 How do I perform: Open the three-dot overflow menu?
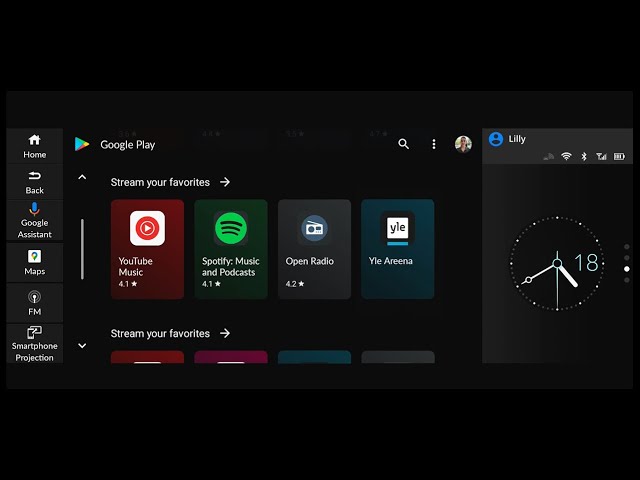(x=434, y=144)
